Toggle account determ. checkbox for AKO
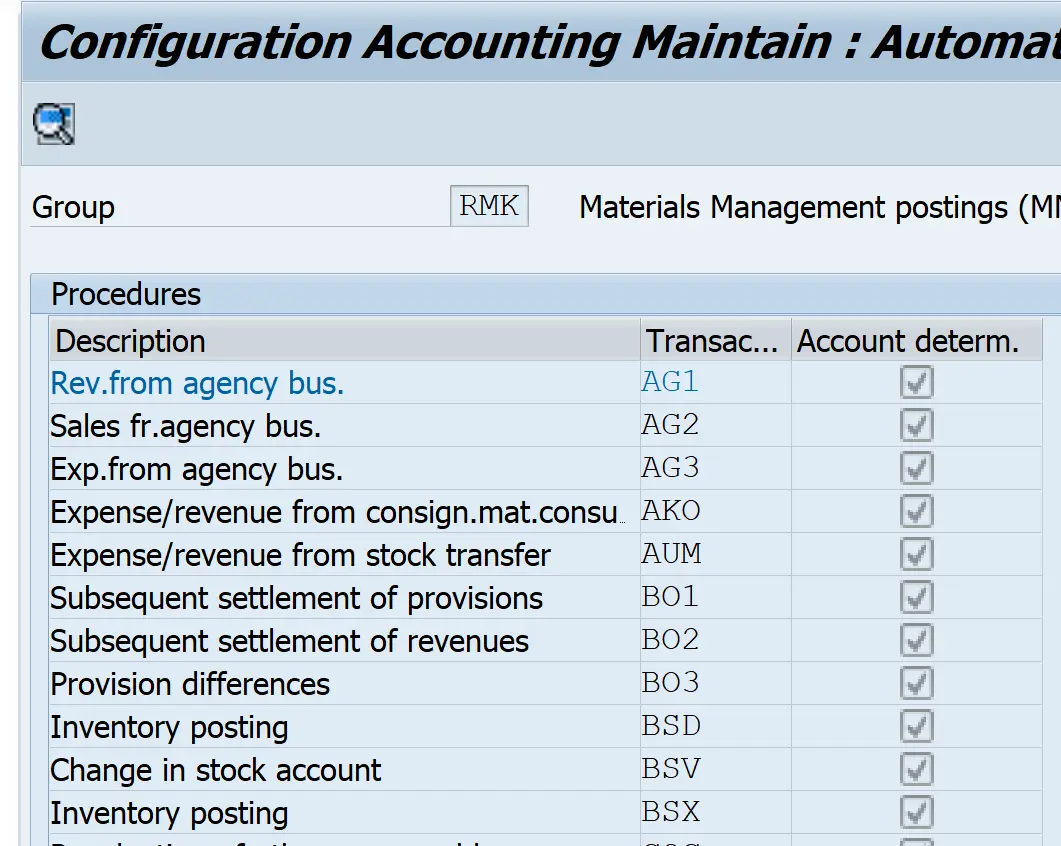The height and width of the screenshot is (846, 1061). [917, 512]
